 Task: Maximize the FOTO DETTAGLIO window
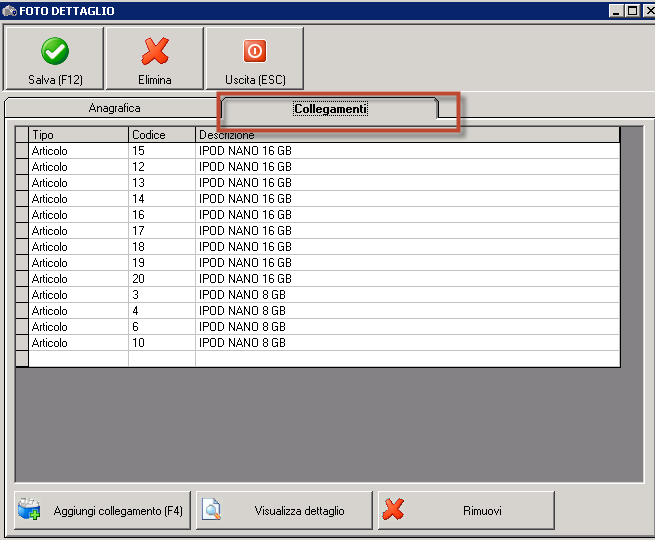pos(632,11)
